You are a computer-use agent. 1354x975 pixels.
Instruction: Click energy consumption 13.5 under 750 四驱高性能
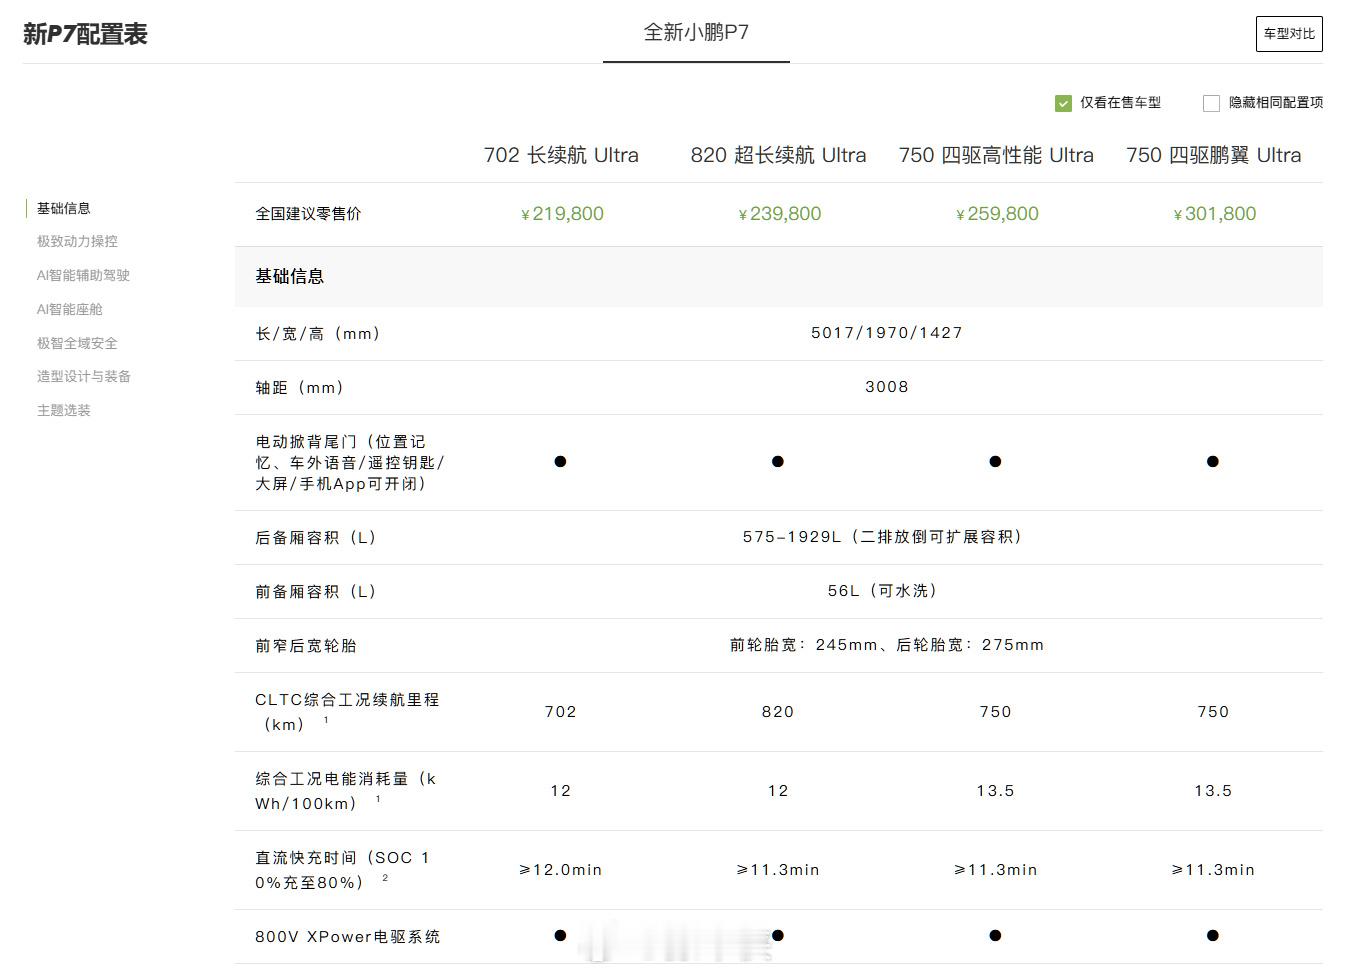click(x=996, y=791)
